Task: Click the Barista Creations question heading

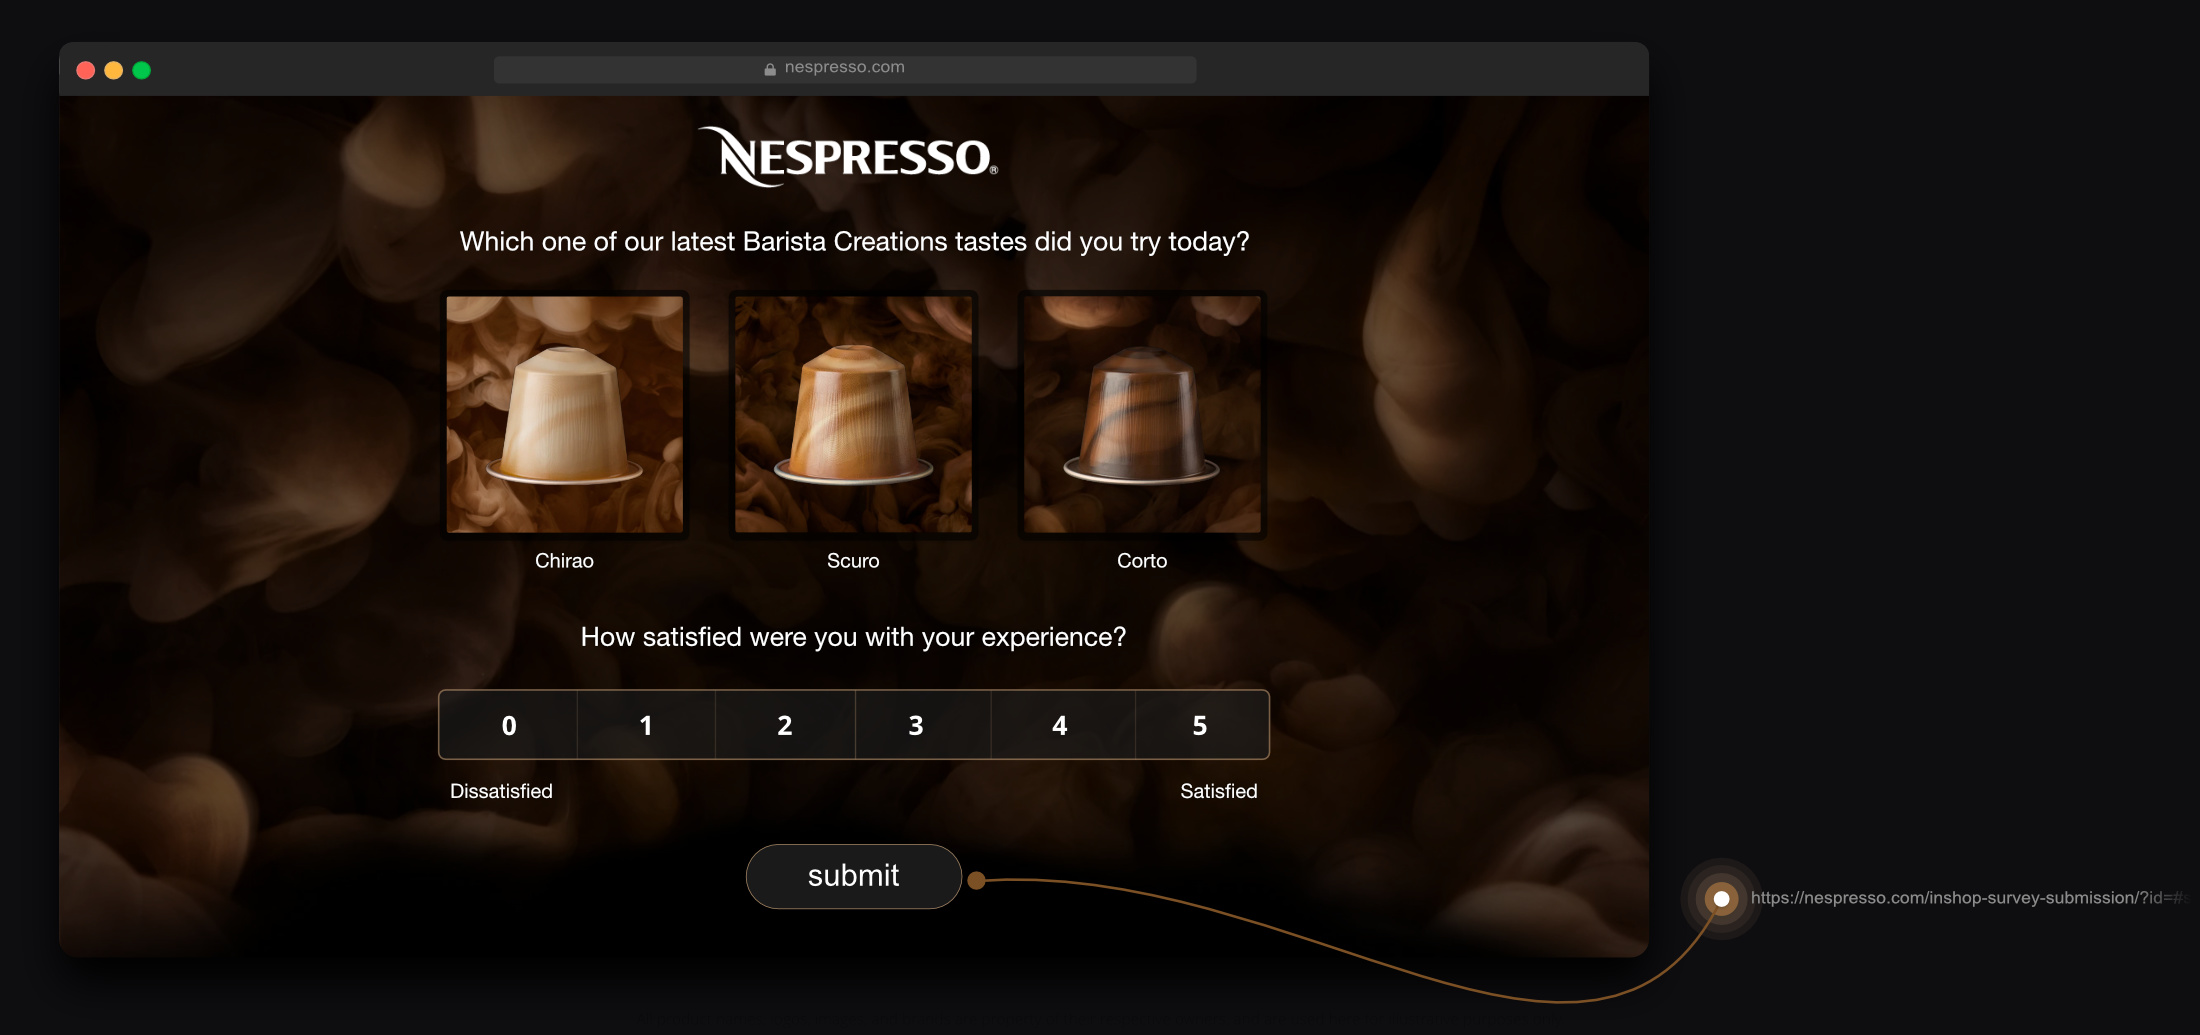Action: click(854, 242)
